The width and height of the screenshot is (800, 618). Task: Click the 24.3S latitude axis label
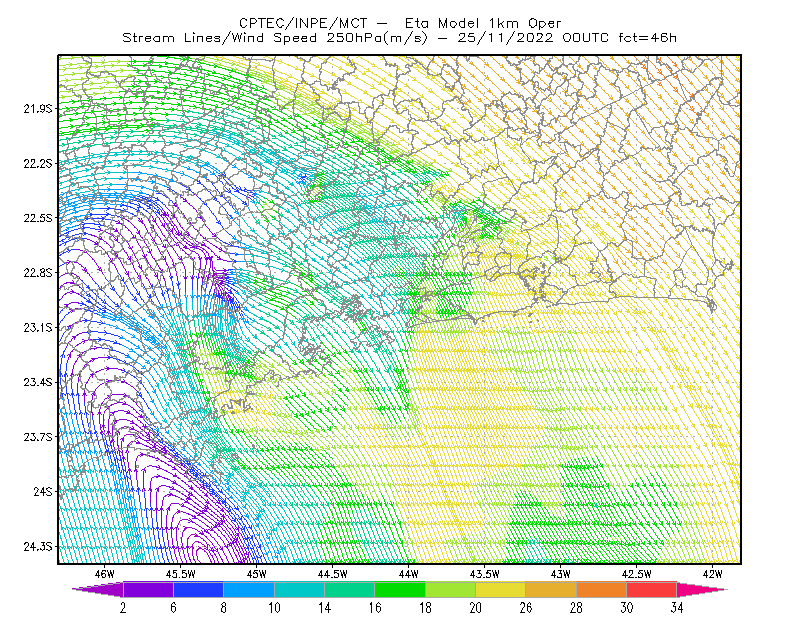tap(38, 547)
